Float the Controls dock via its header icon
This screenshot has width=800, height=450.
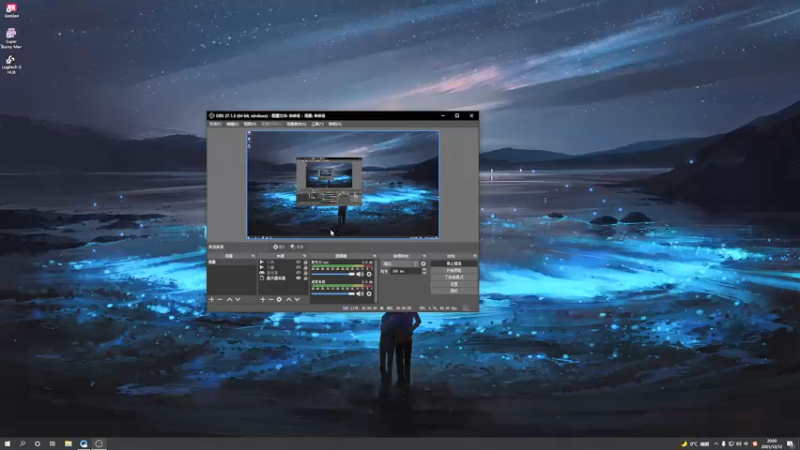(475, 256)
